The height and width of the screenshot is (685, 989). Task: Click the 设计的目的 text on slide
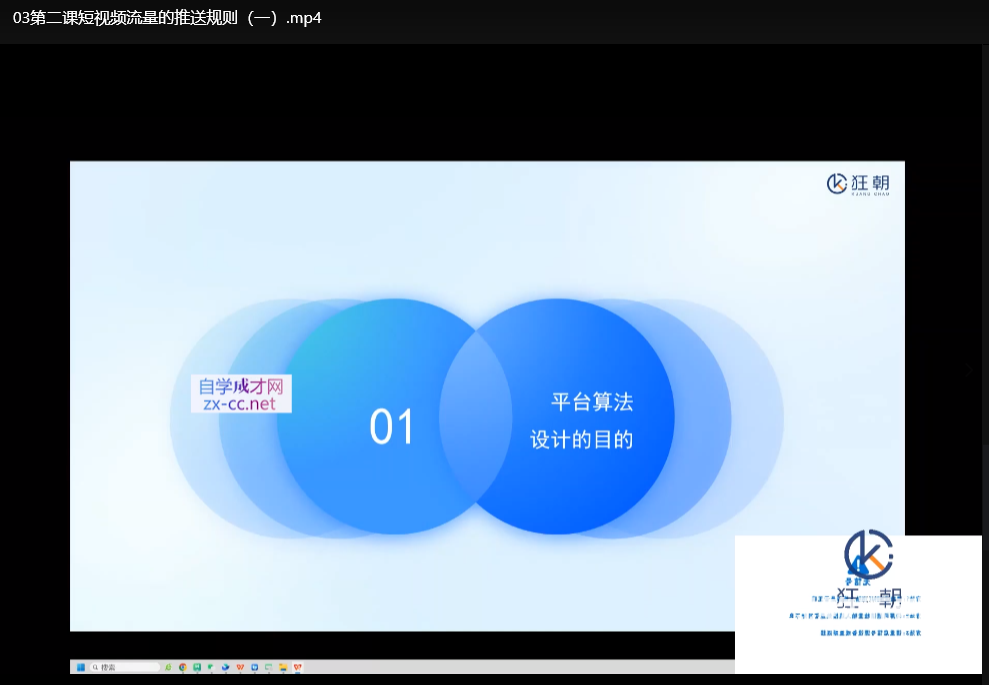(581, 440)
